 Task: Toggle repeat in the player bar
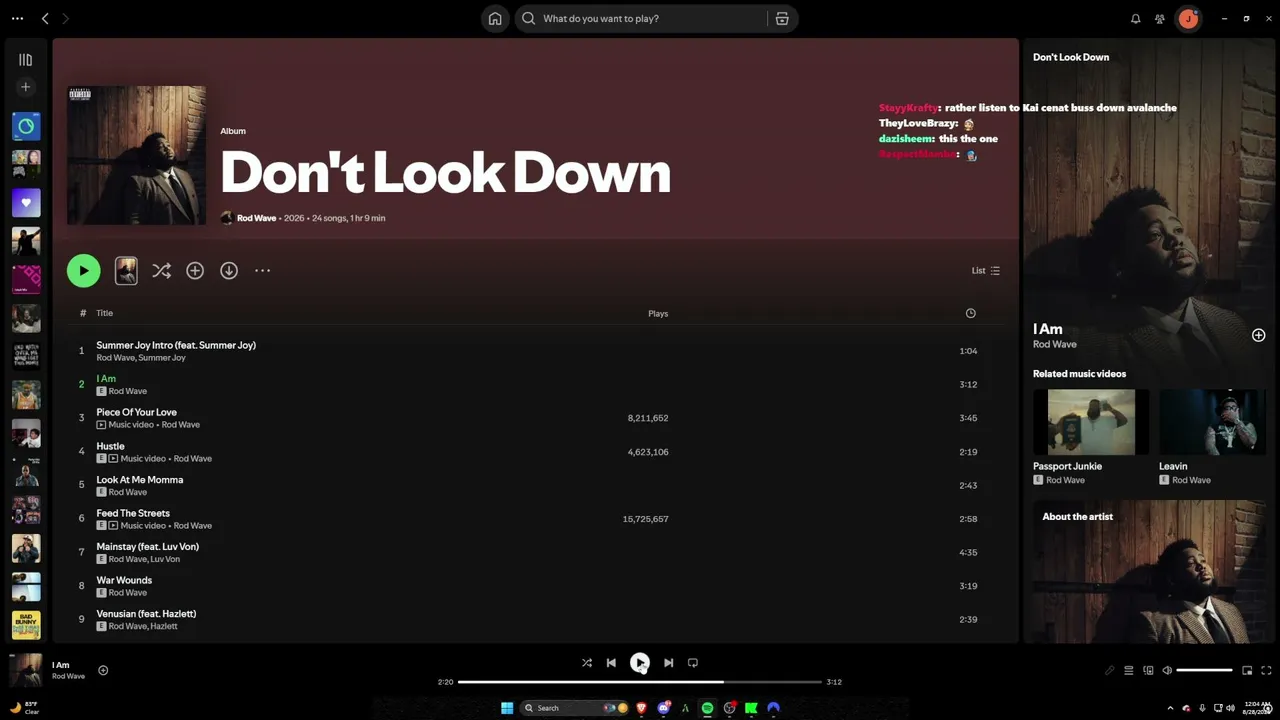pos(692,662)
